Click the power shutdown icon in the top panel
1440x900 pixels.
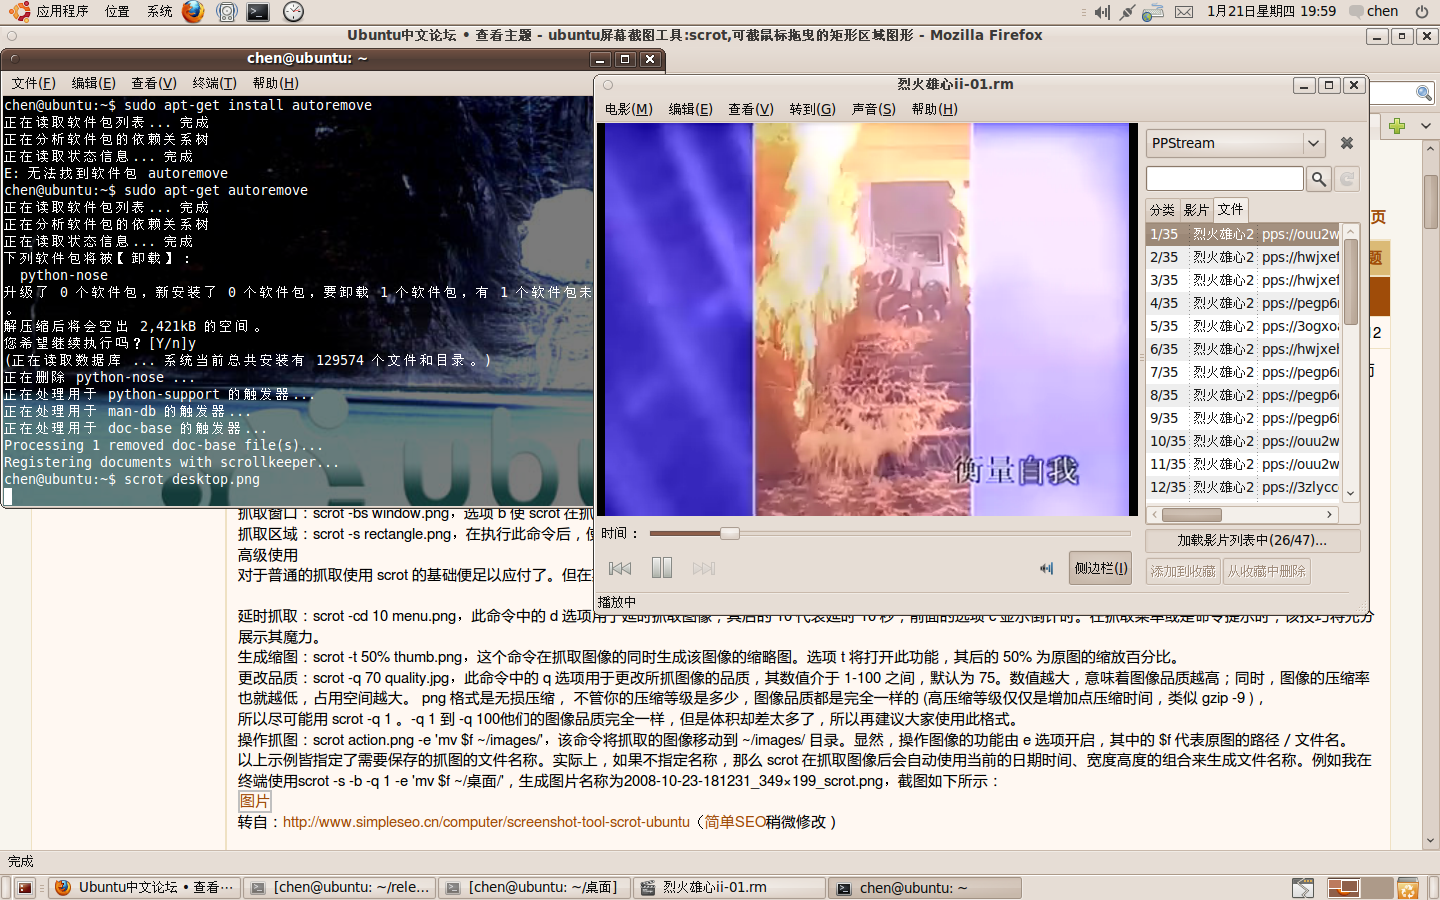point(1422,12)
